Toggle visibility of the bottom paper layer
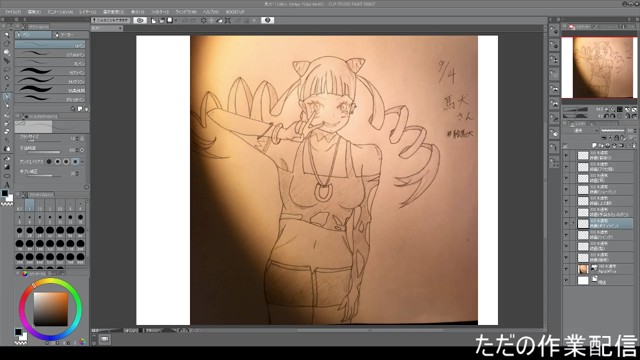Viewport: 640px width, 360px height. coord(566,280)
